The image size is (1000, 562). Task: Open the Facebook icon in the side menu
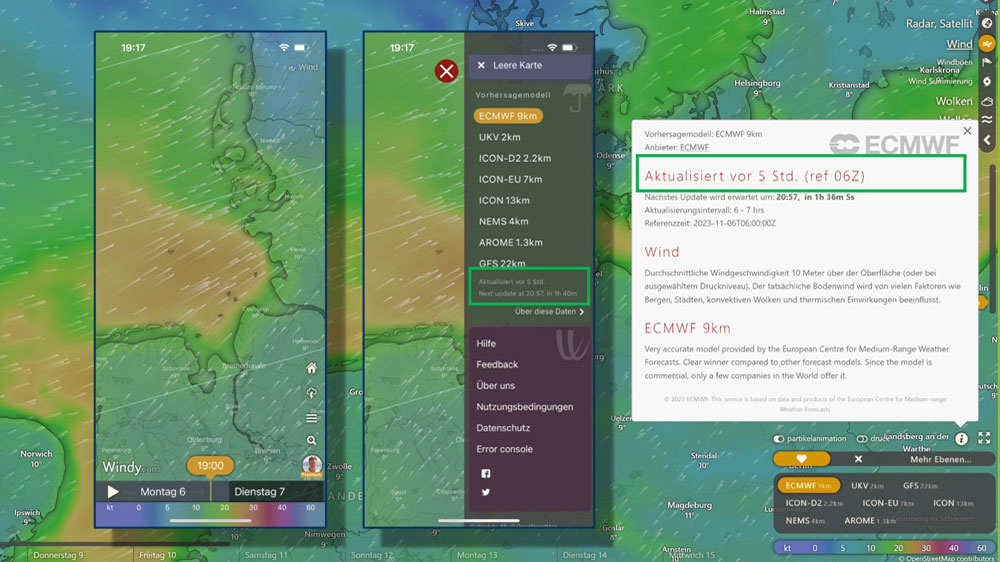pos(486,473)
